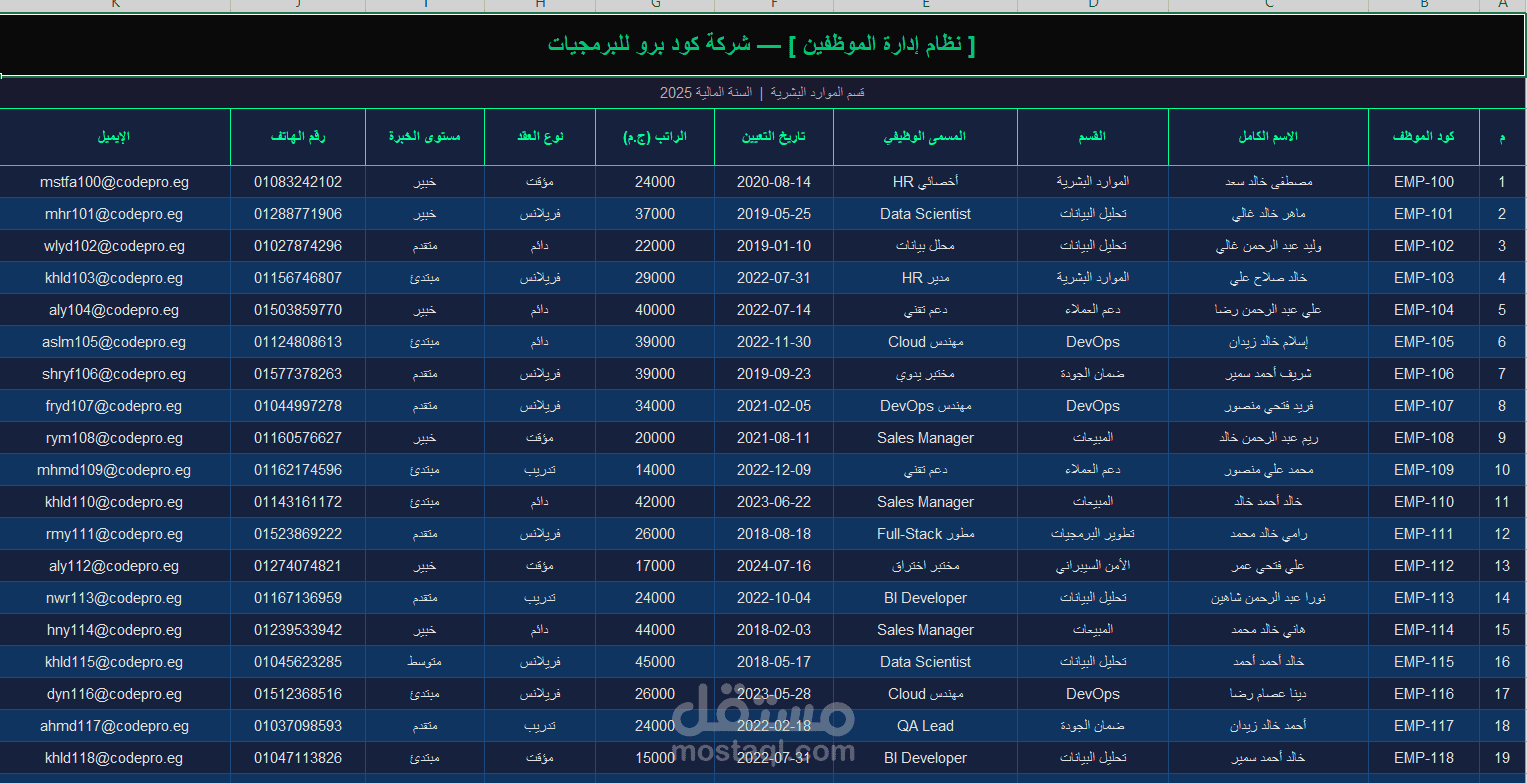This screenshot has width=1527, height=783.
Task: Select email cell mhr101@codepro.eg
Action: click(x=115, y=214)
